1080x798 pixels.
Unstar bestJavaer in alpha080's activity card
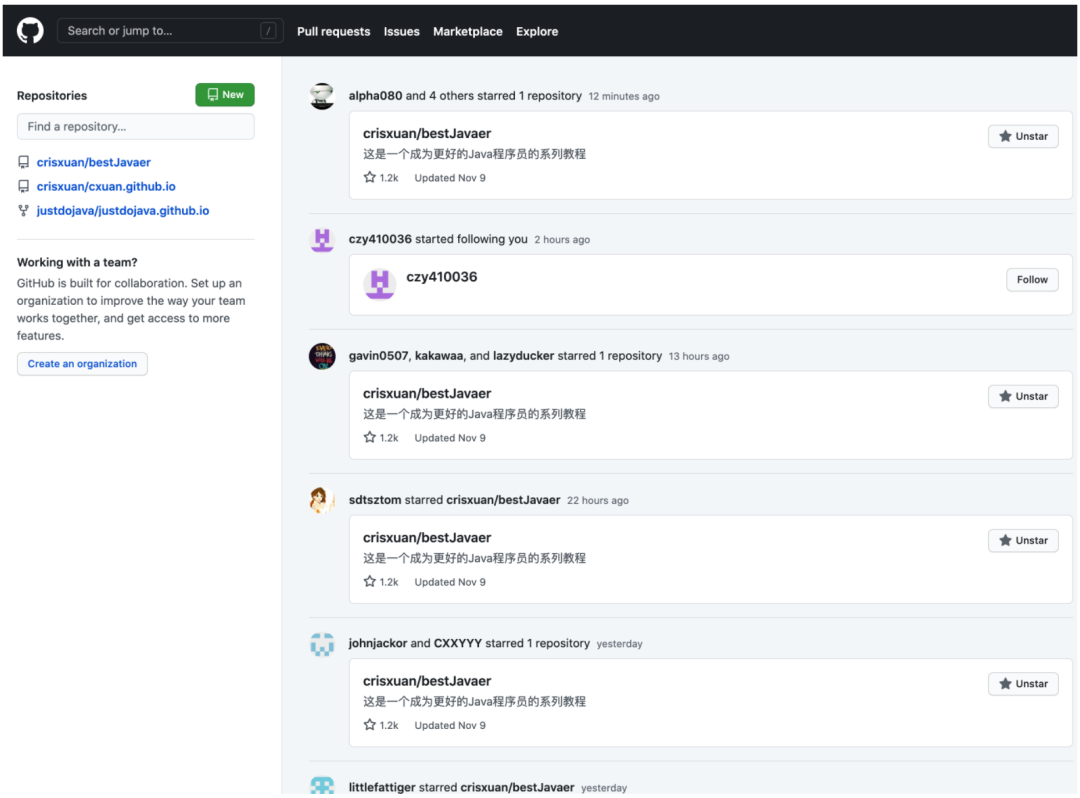tap(1023, 136)
